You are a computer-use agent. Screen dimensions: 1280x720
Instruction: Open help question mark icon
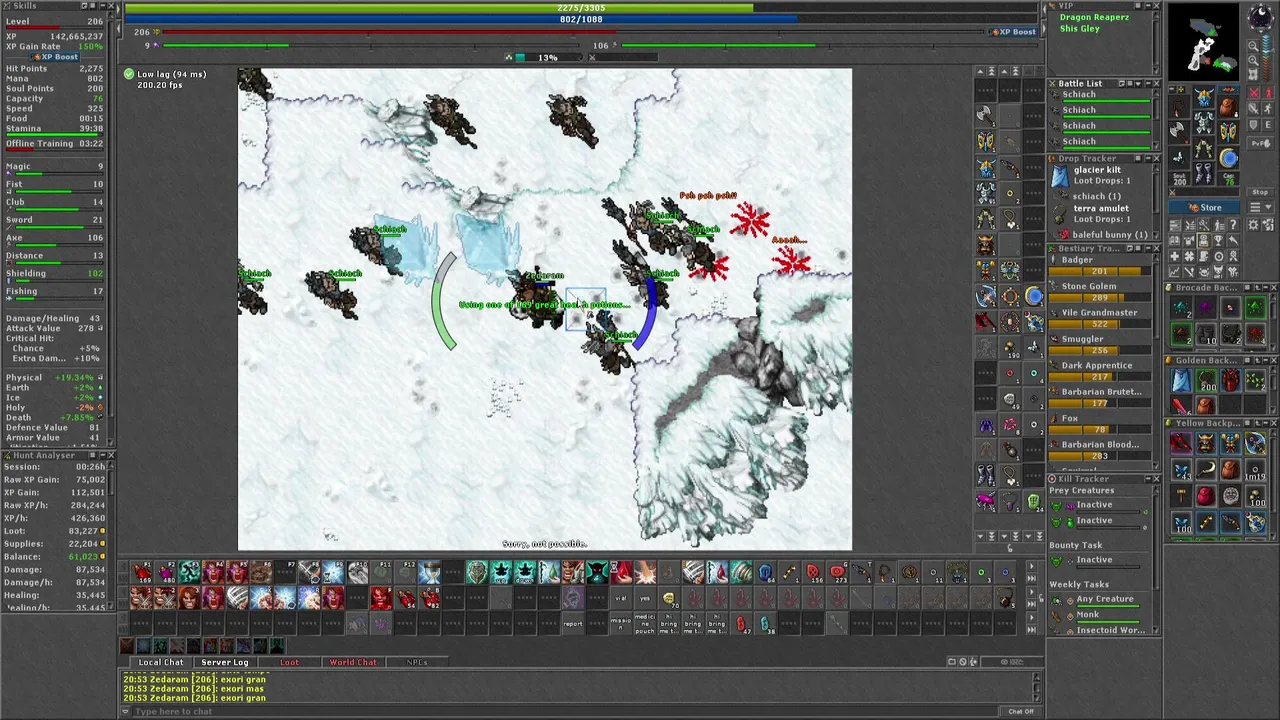click(1233, 224)
